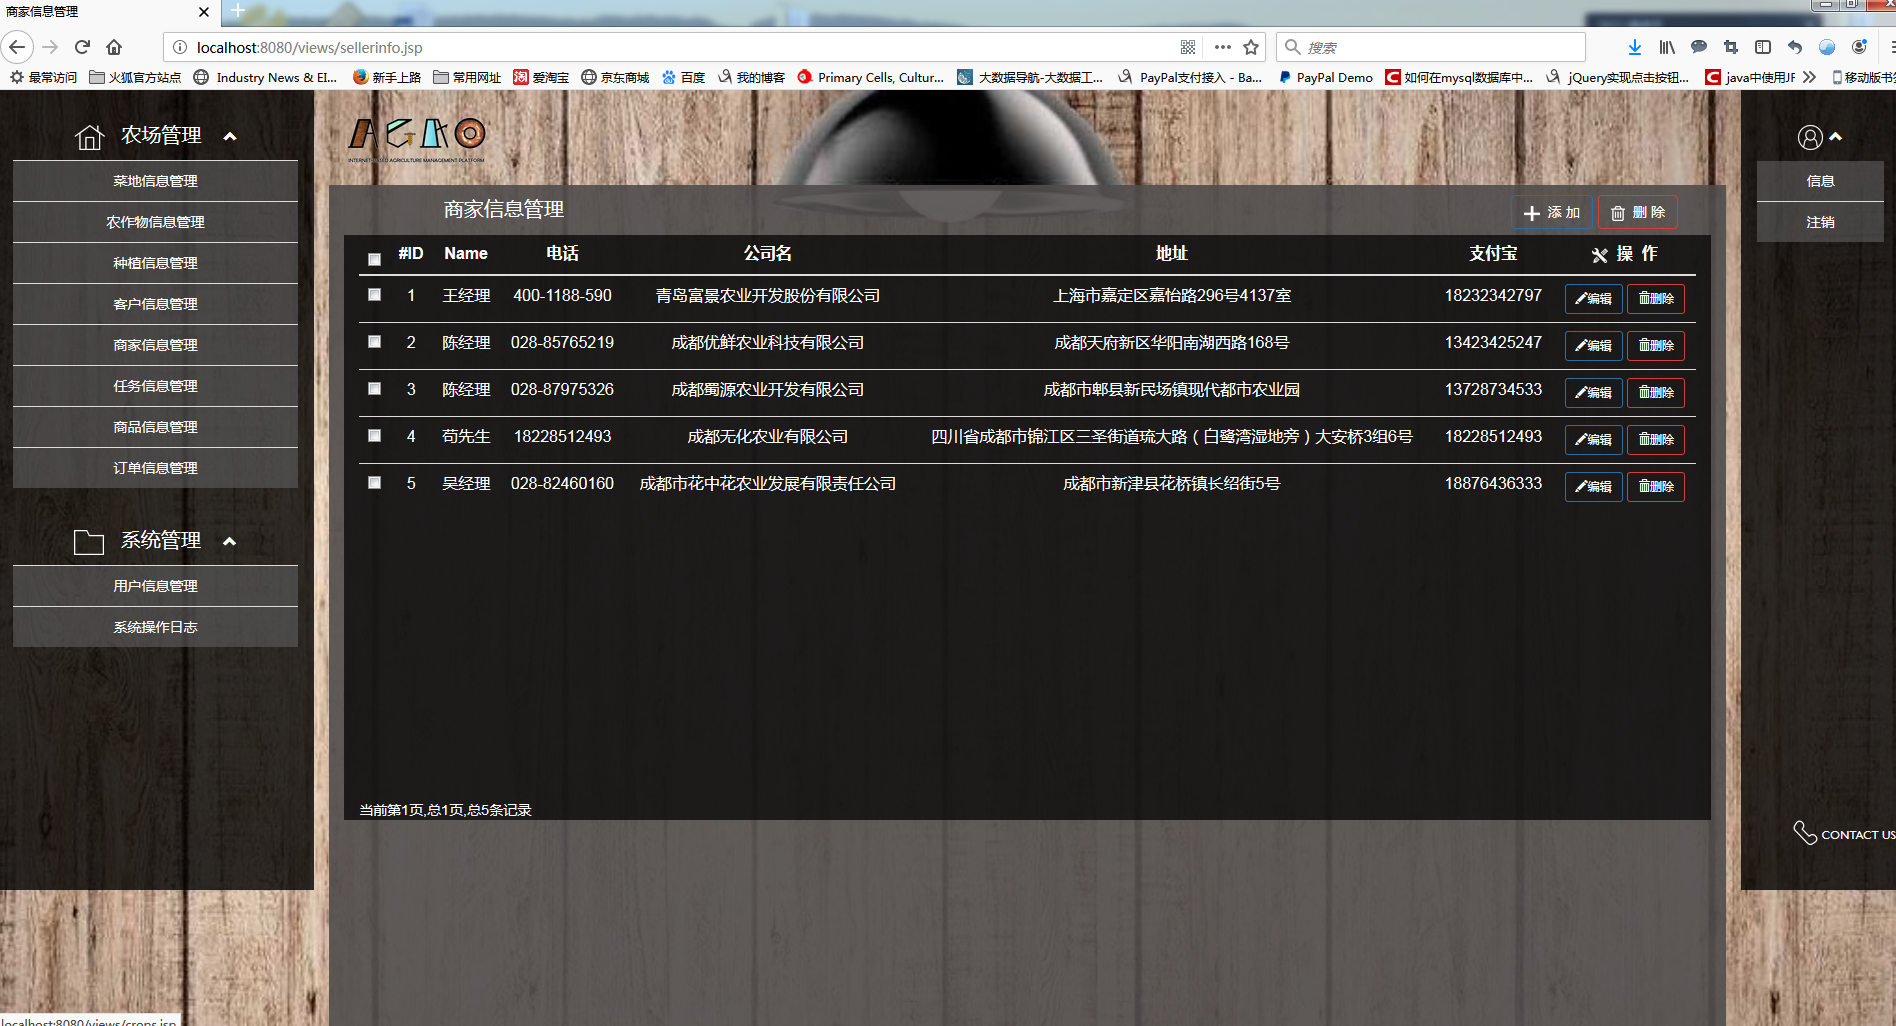Image resolution: width=1896 pixels, height=1026 pixels.
Task: Edit the 成都蜀源农业开发有限公司 row
Action: pos(1594,393)
